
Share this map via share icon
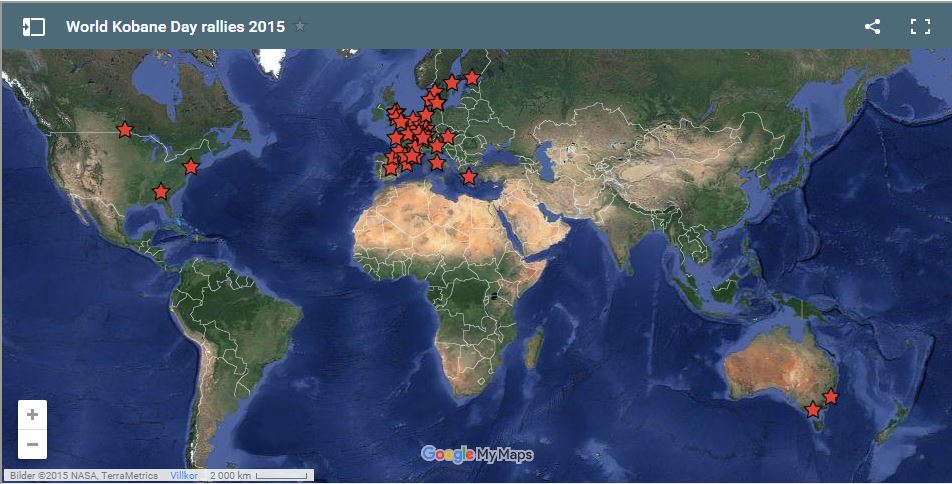click(872, 26)
